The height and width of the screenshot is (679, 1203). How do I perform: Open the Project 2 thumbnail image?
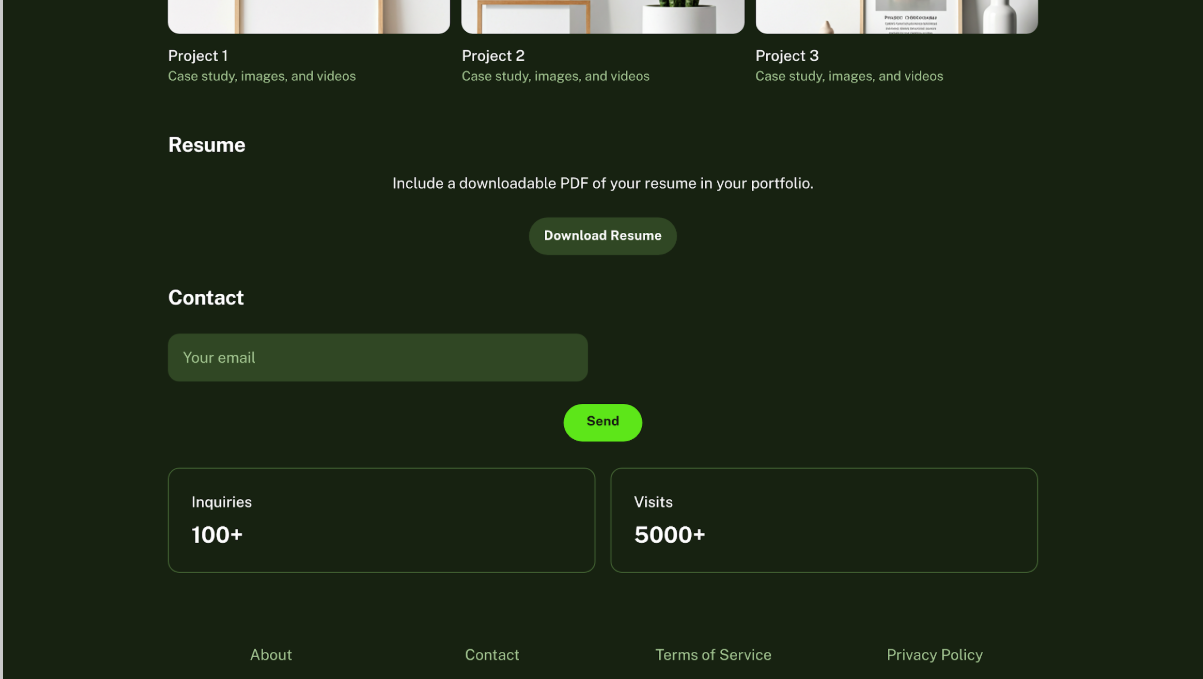[x=602, y=16]
